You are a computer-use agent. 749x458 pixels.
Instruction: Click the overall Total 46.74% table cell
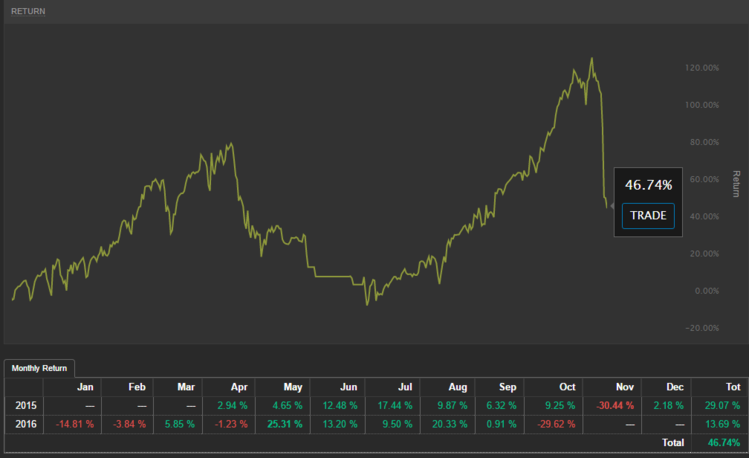(723, 441)
